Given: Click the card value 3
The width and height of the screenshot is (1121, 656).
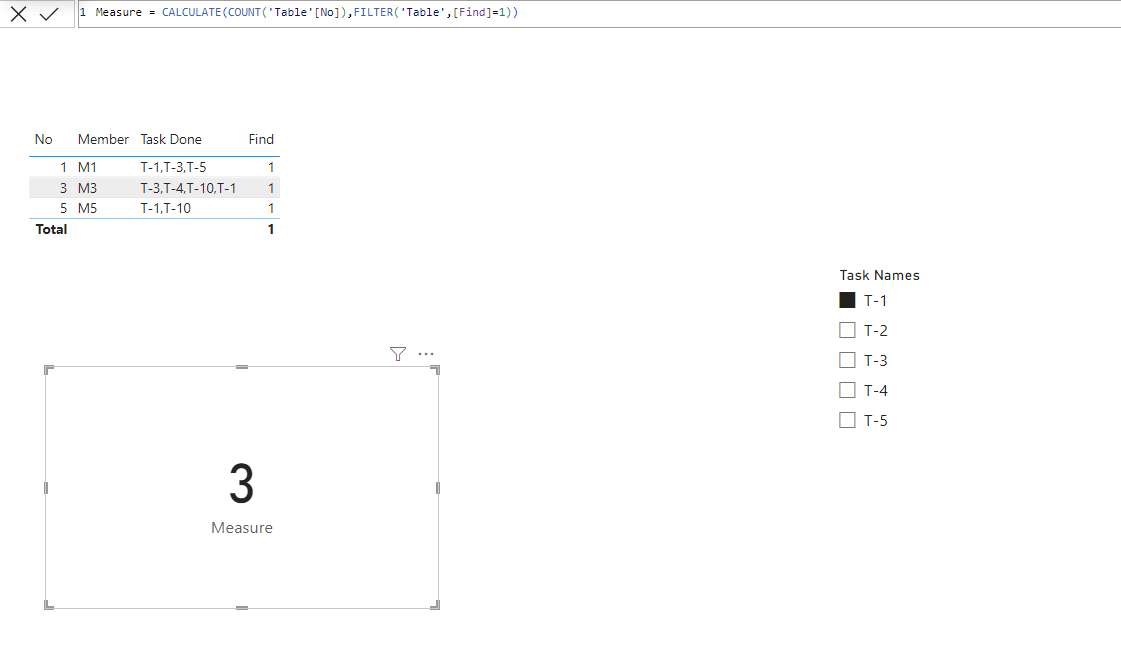Looking at the screenshot, I should pyautogui.click(x=242, y=484).
